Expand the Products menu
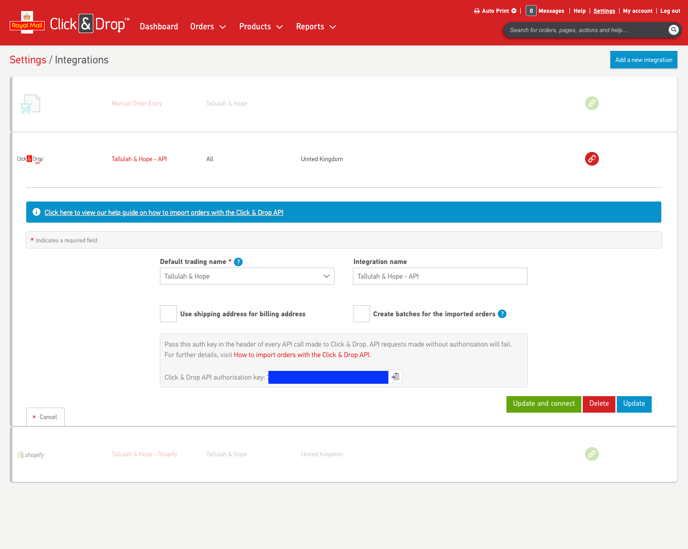 click(261, 27)
